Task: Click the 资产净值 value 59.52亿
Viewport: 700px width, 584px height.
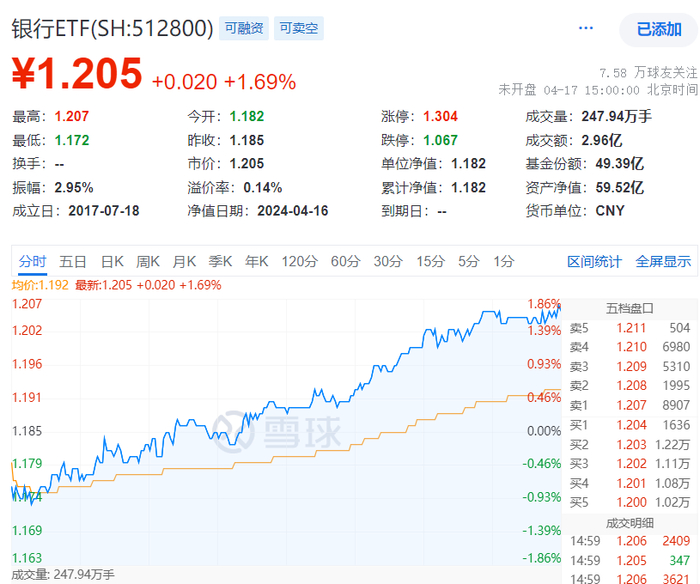Action: (x=619, y=188)
